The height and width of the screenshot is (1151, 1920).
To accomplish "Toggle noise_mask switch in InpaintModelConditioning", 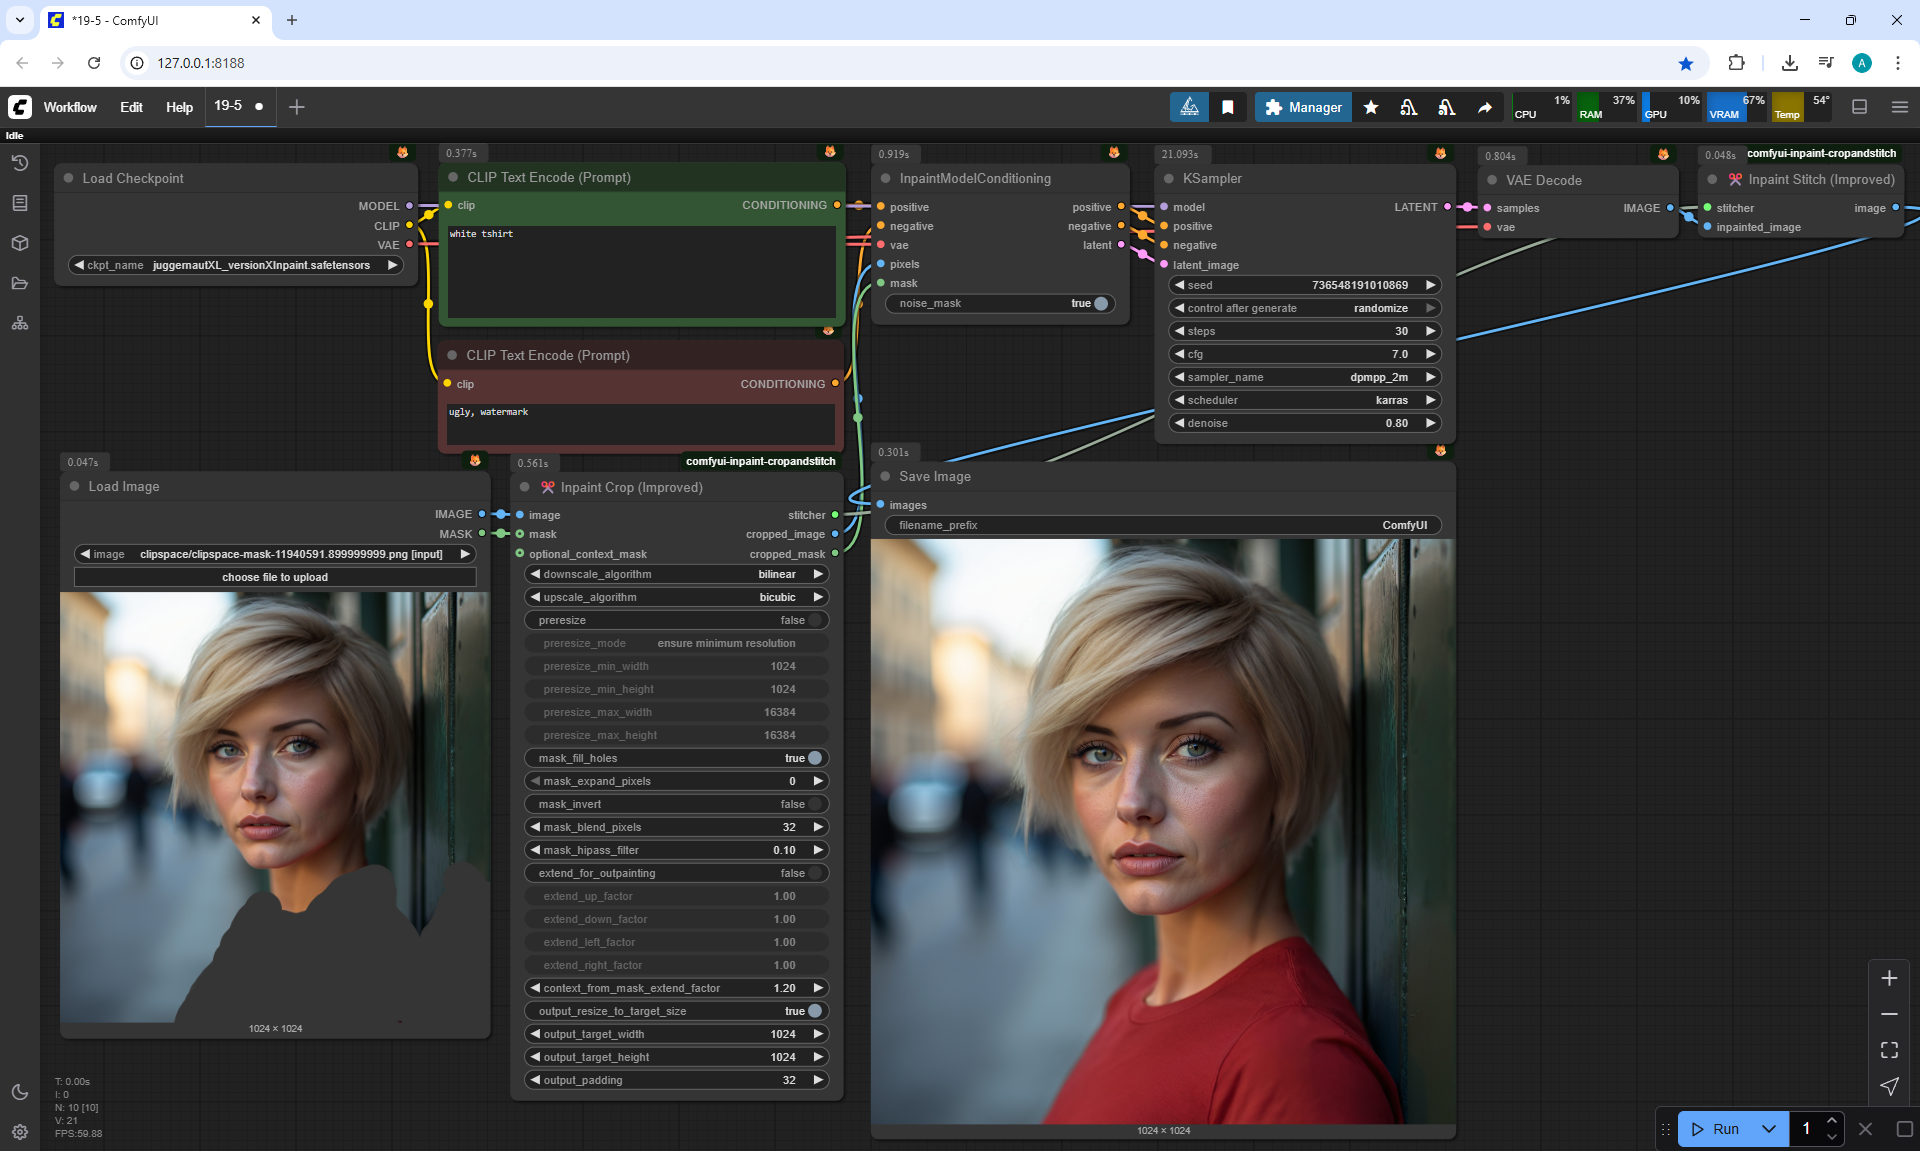I will 1100,303.
